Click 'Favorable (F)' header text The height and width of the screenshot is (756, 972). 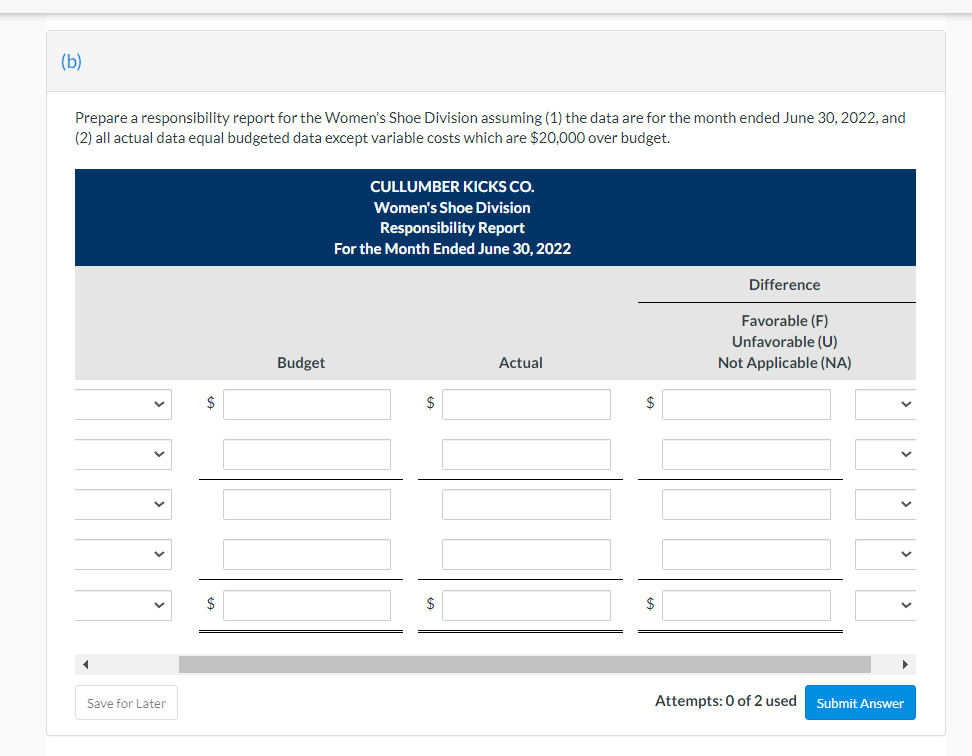click(x=784, y=320)
